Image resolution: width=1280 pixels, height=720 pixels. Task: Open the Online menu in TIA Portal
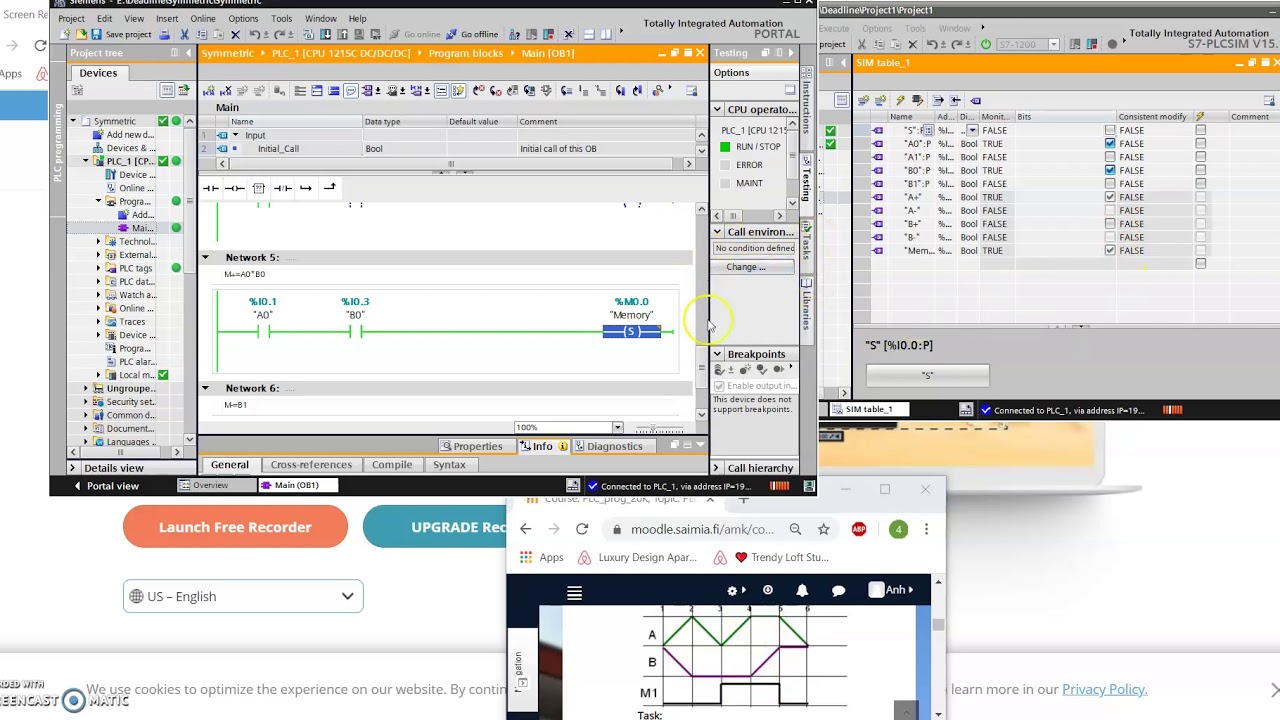tap(202, 18)
